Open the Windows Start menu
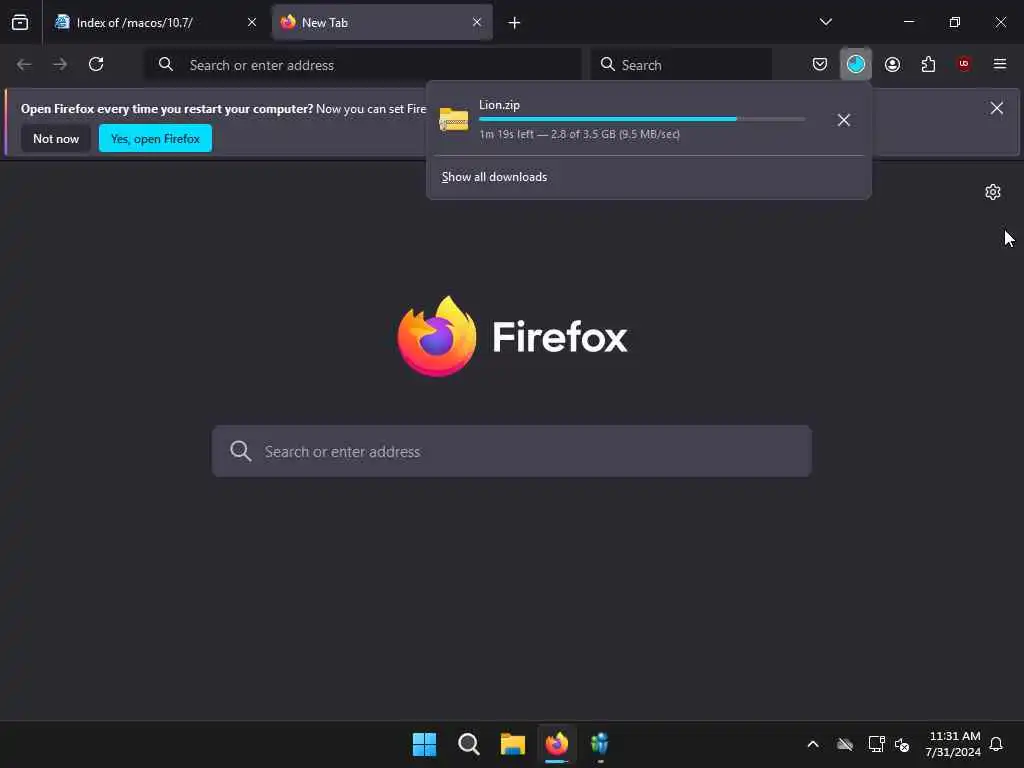The width and height of the screenshot is (1024, 768). pyautogui.click(x=424, y=744)
